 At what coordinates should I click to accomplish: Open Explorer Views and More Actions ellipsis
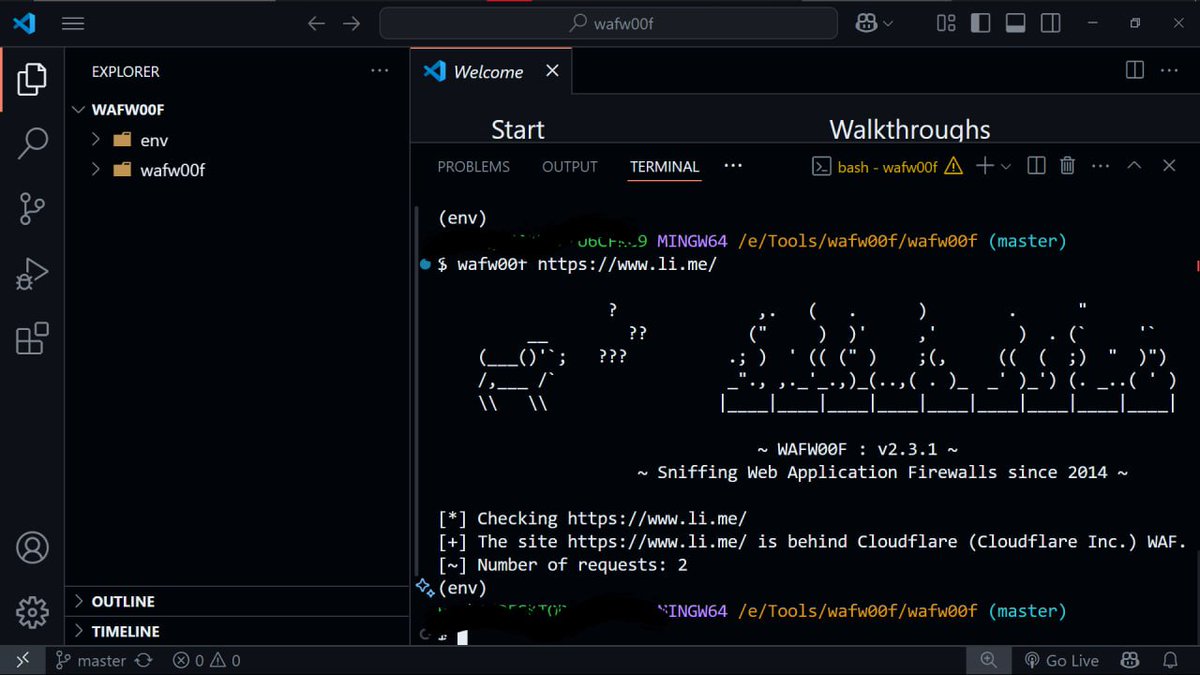pyautogui.click(x=380, y=71)
